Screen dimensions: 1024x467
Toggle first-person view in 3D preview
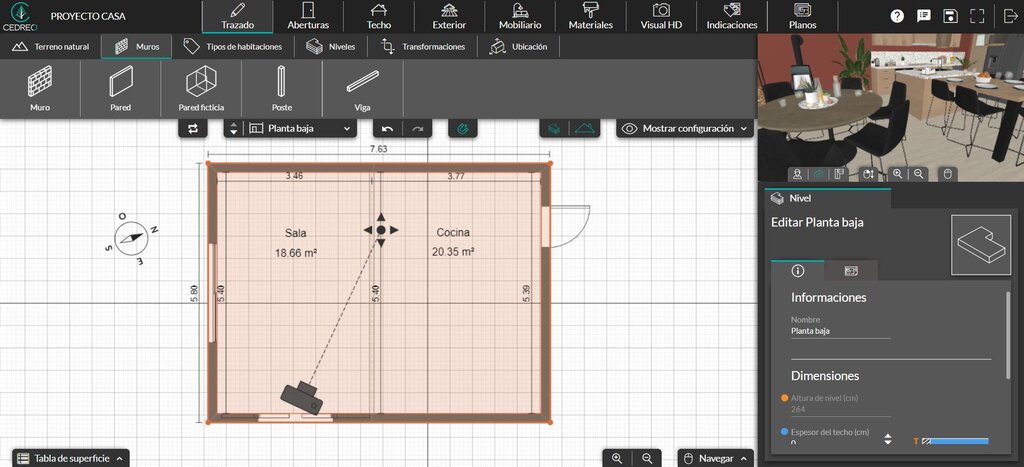(x=797, y=174)
